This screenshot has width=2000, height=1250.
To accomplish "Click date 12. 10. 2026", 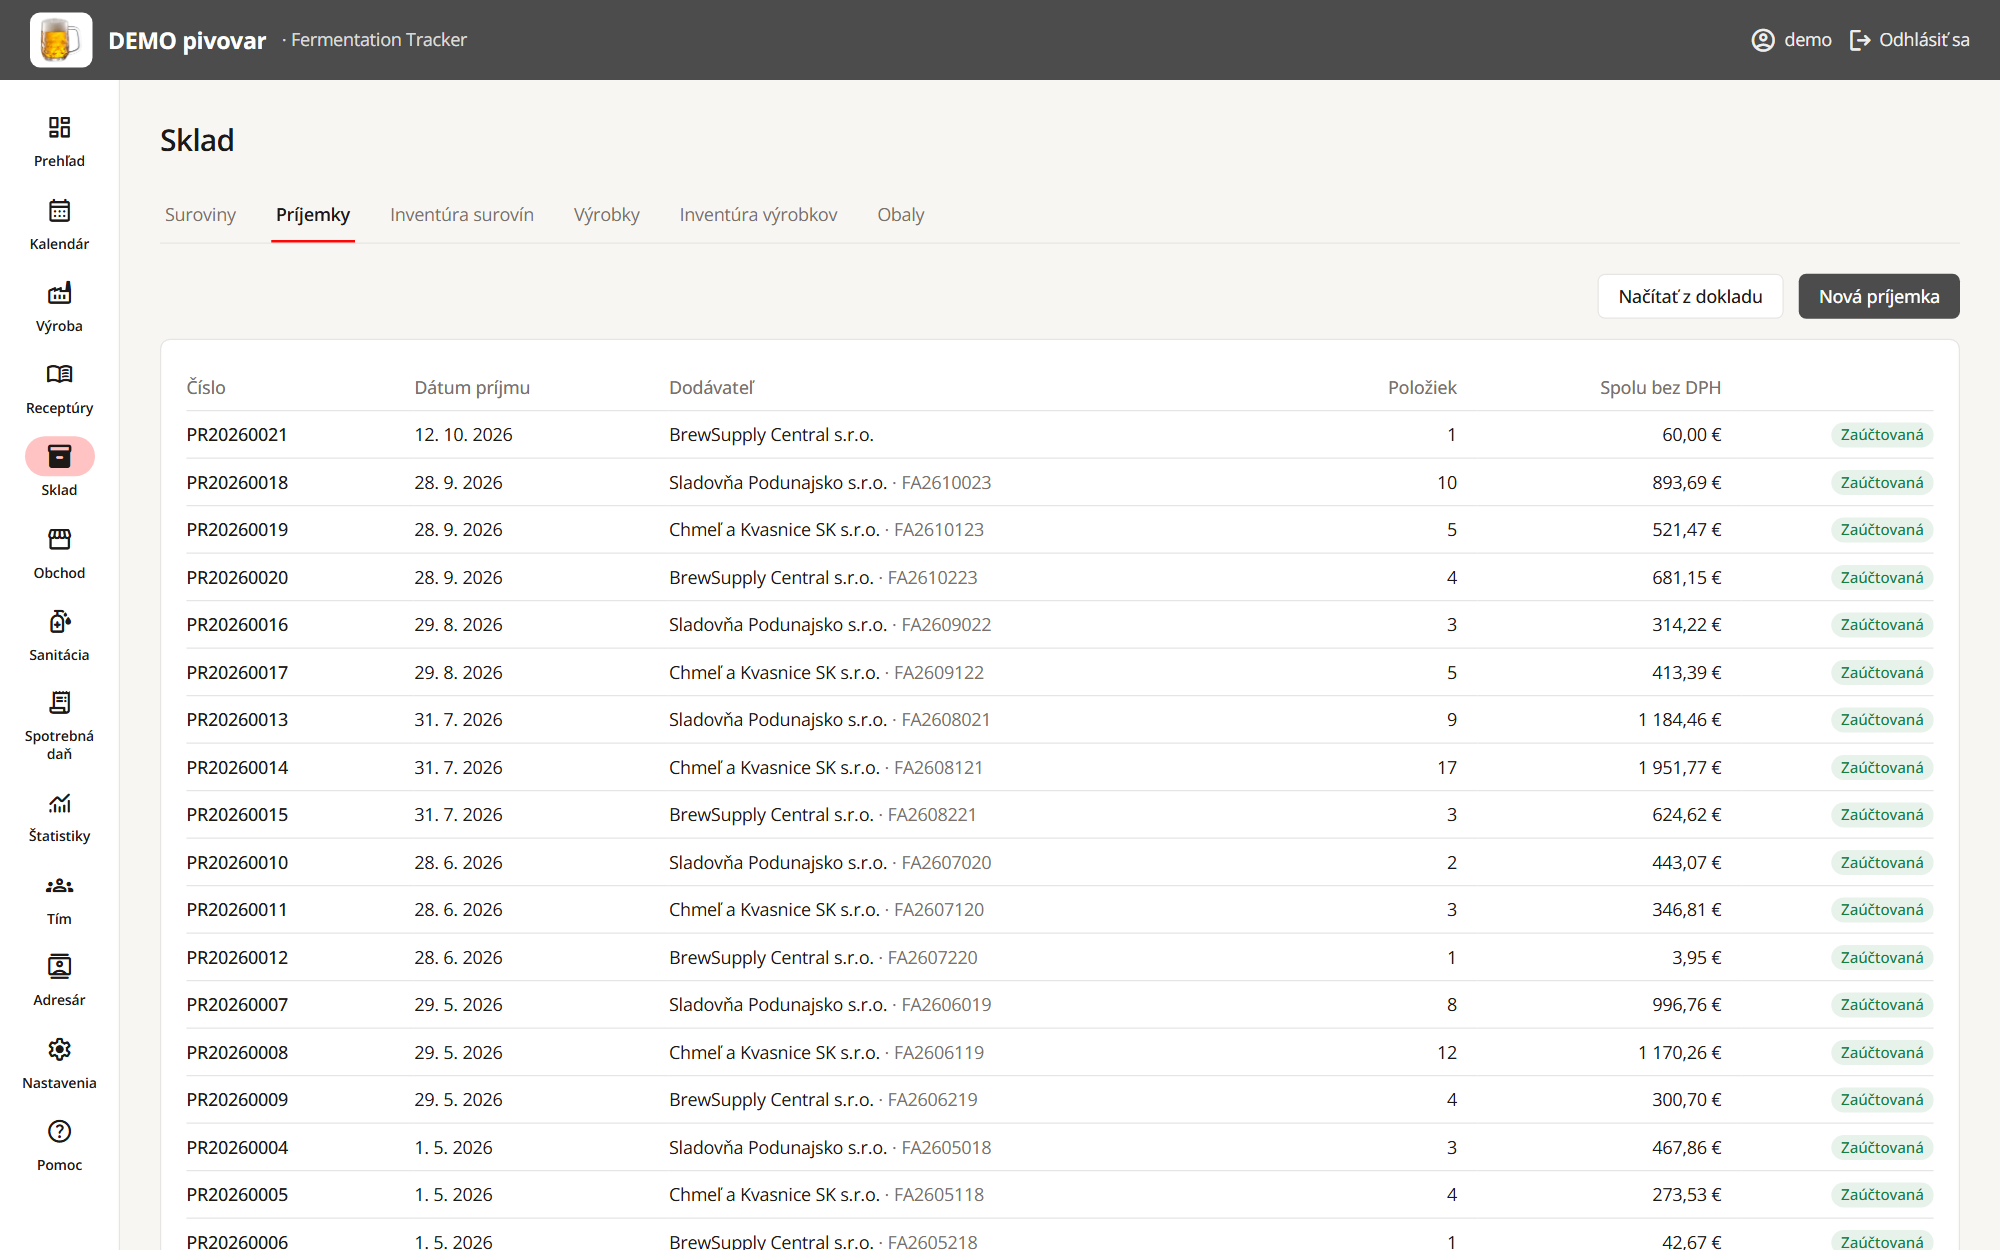I will point(463,435).
